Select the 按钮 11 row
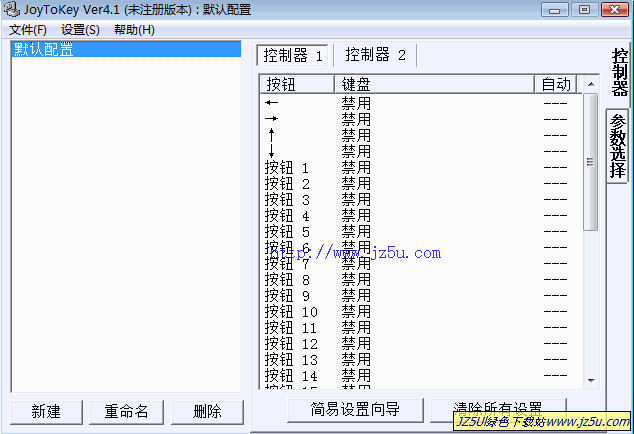This screenshot has height=434, width=634. click(x=421, y=327)
